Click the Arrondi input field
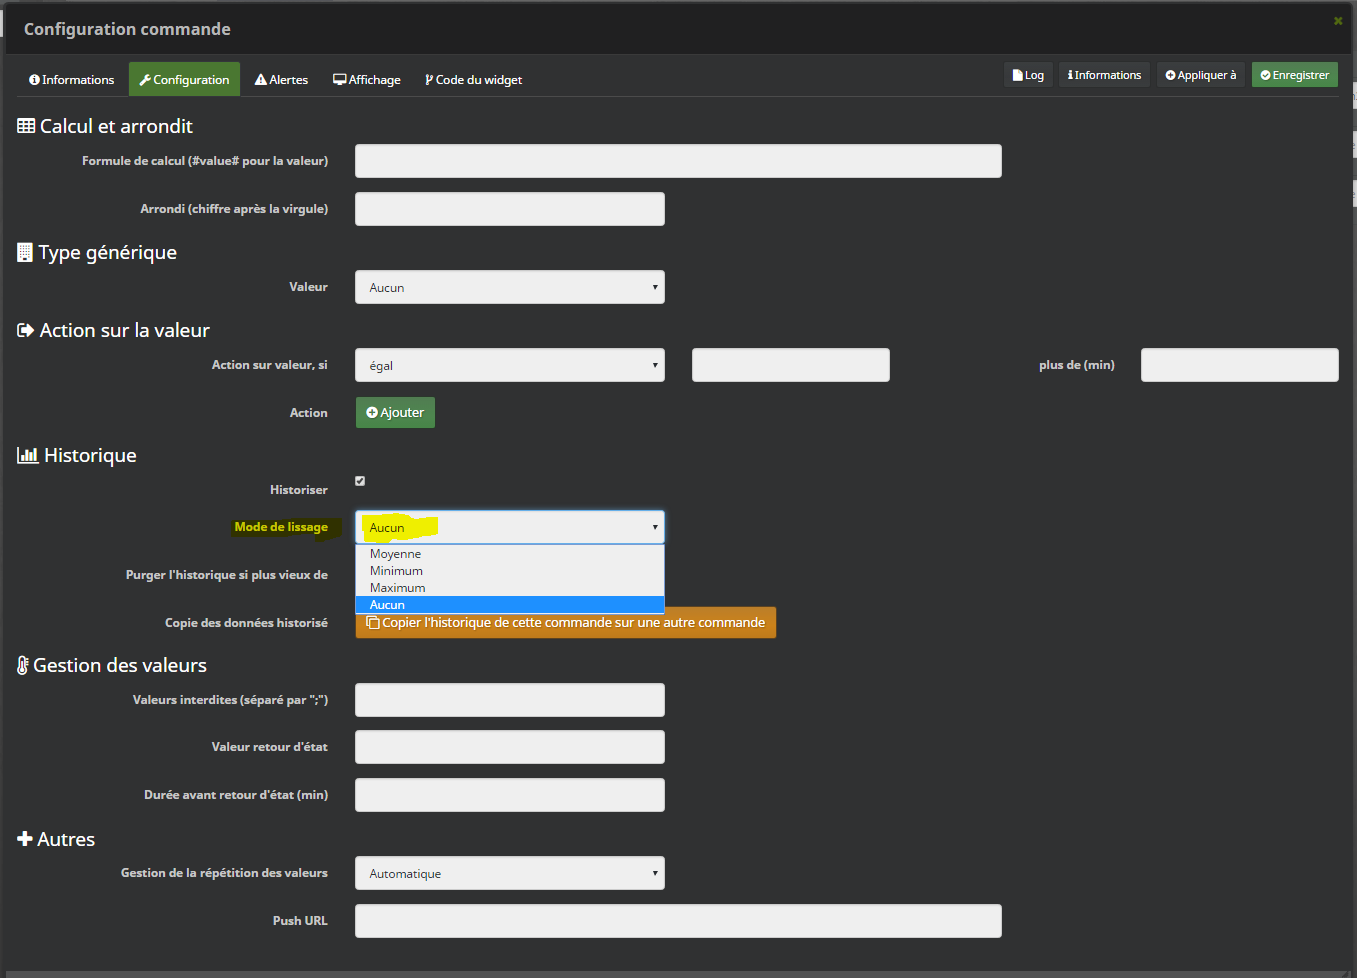Viewport: 1357px width, 978px height. [x=510, y=209]
